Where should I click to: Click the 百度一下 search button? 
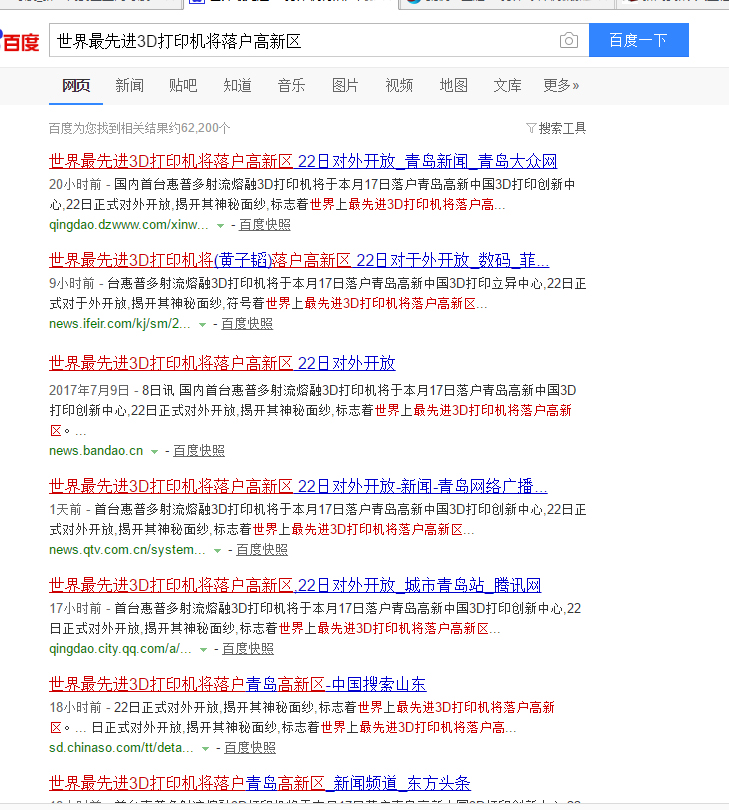click(x=639, y=40)
